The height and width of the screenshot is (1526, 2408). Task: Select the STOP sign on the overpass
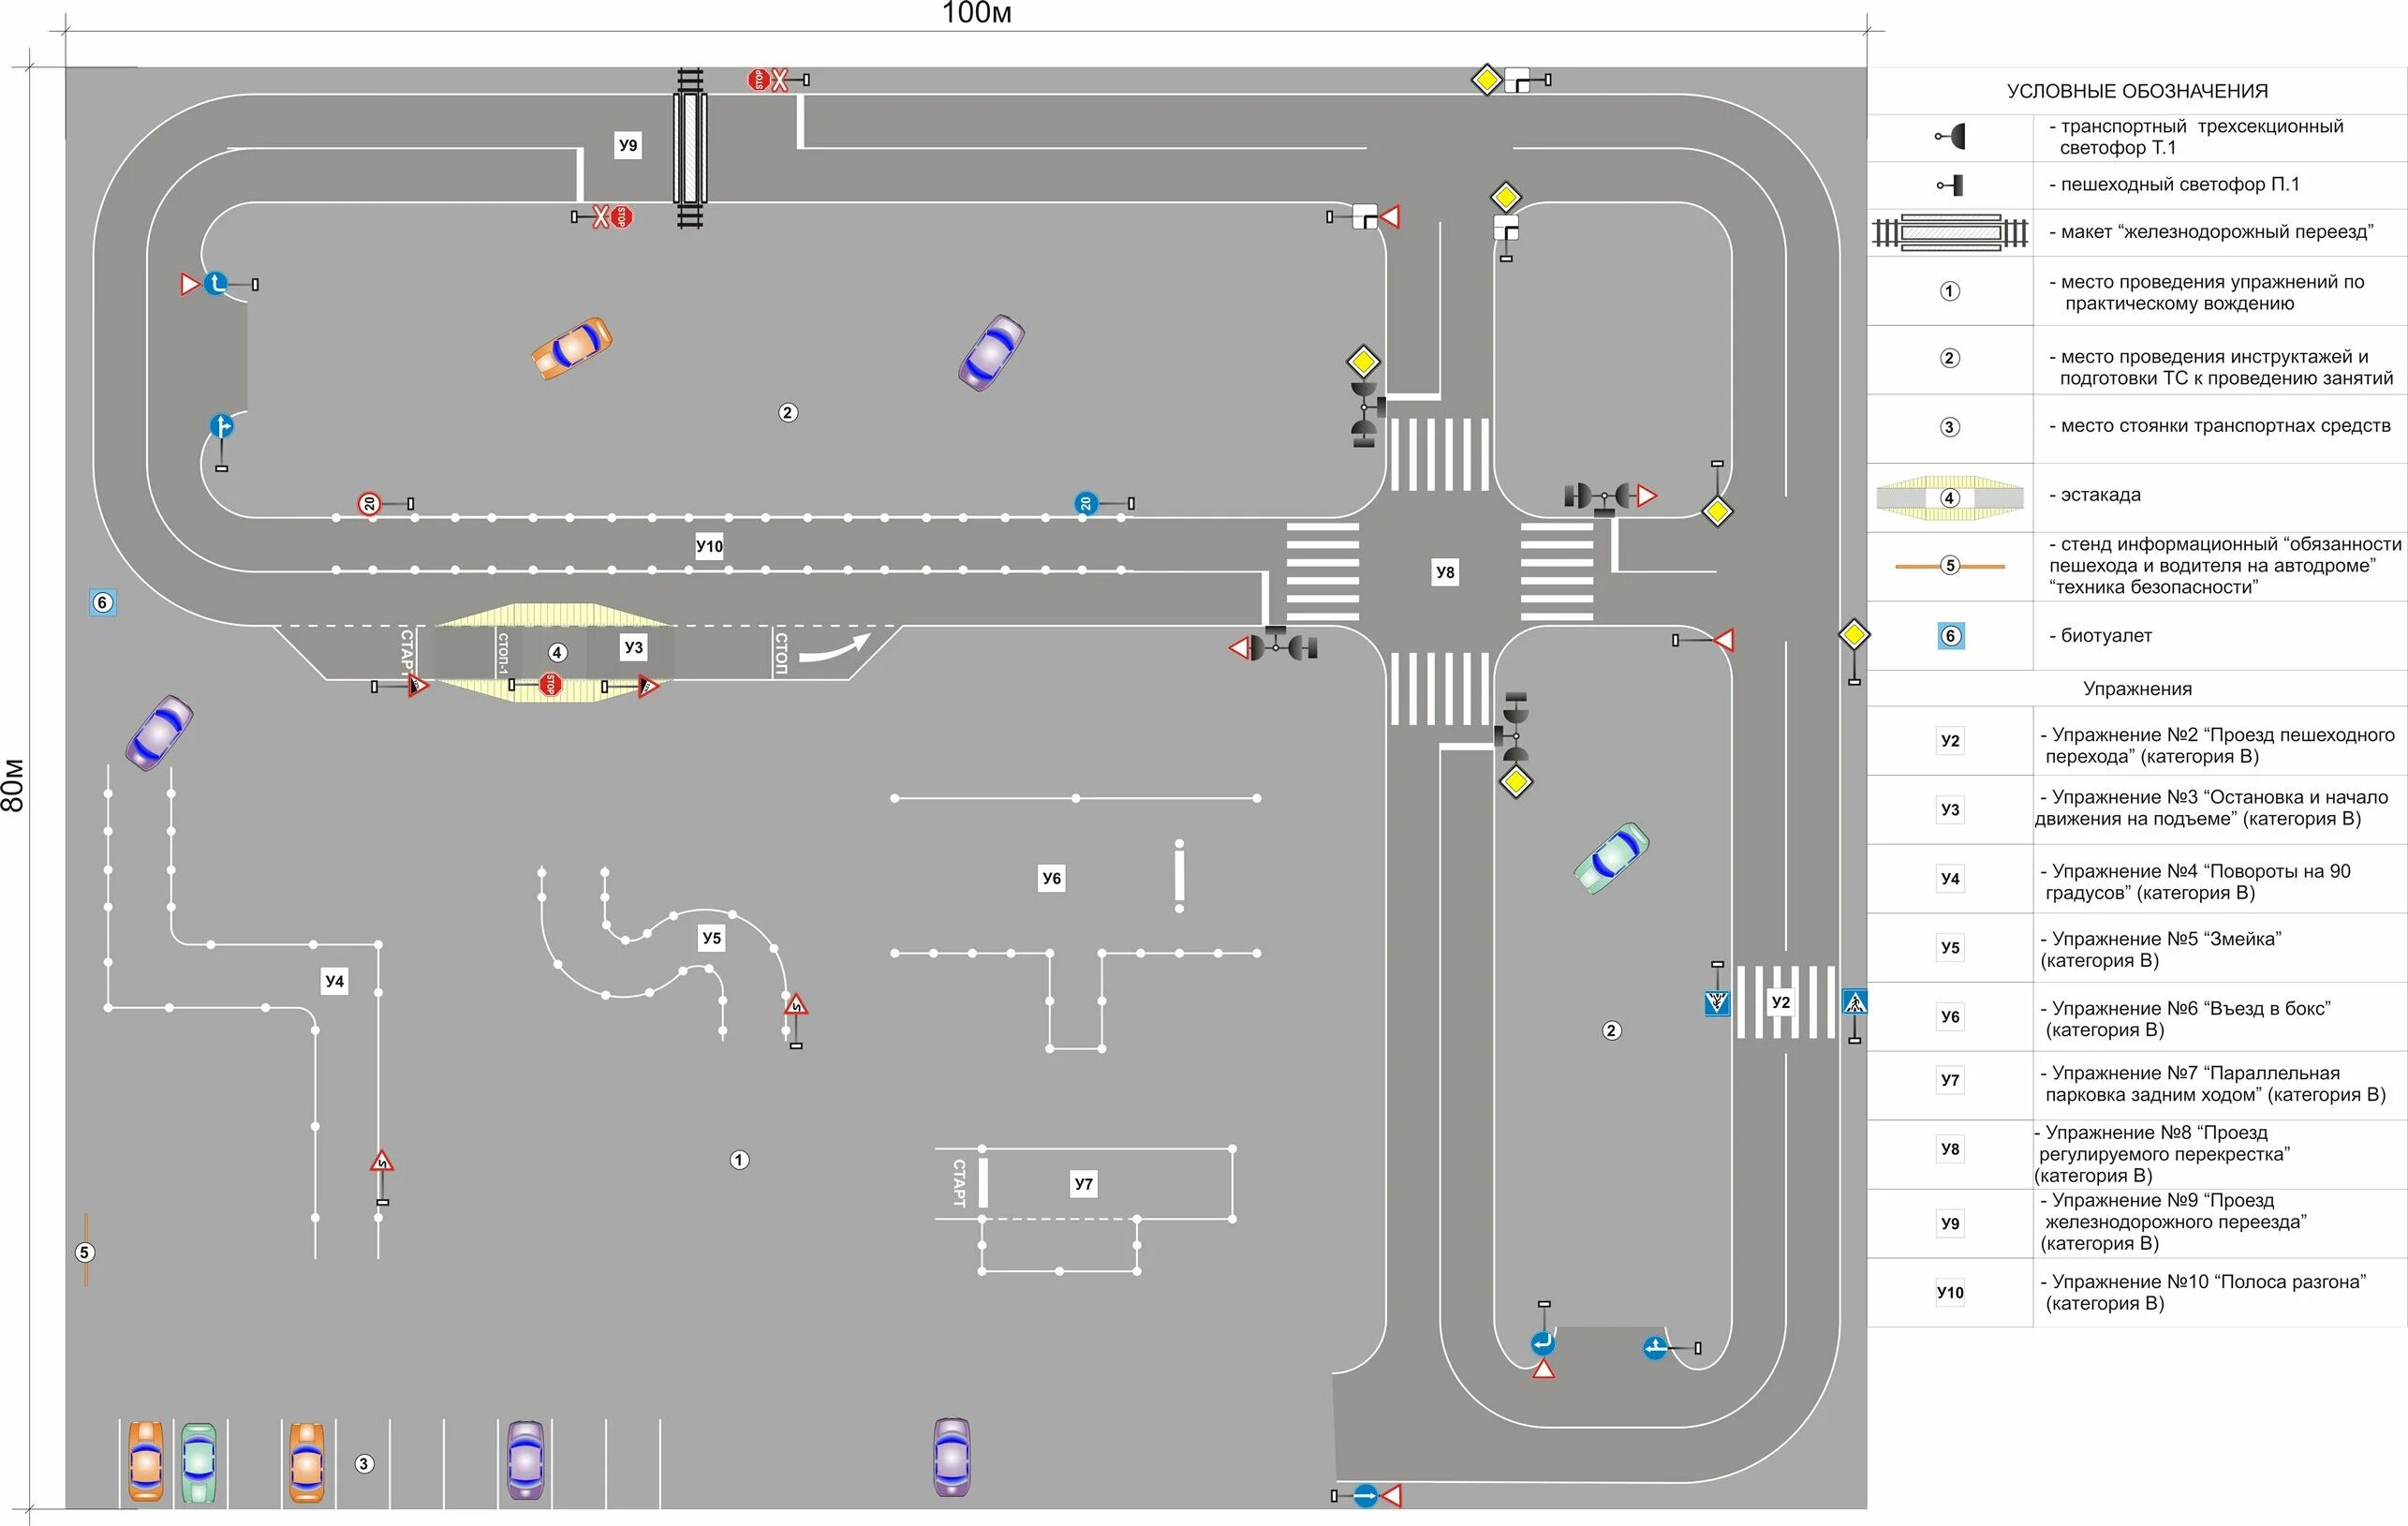[549, 685]
